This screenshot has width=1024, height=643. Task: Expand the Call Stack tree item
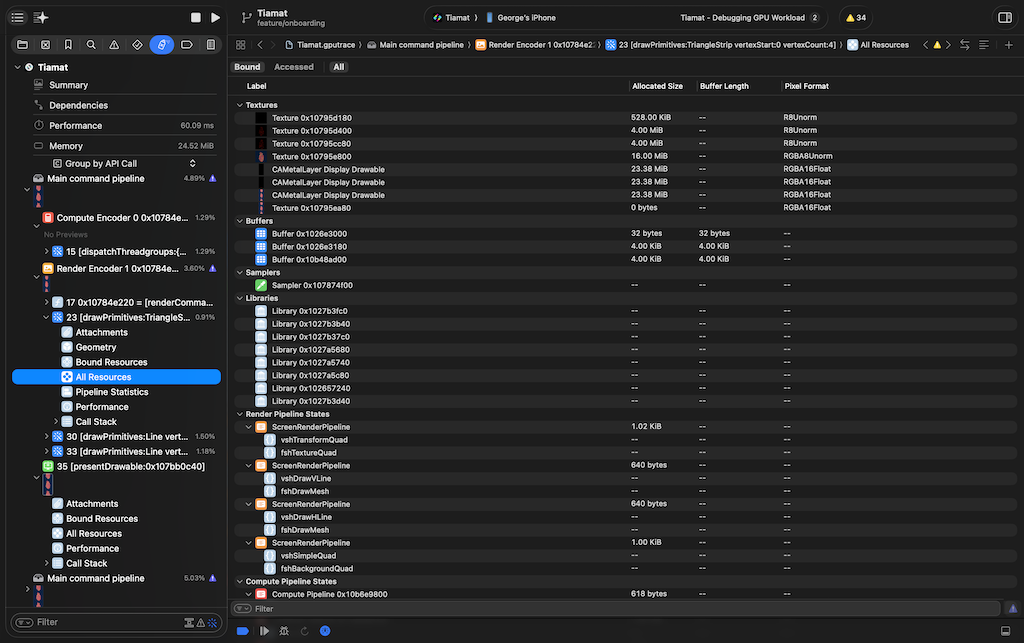56,422
